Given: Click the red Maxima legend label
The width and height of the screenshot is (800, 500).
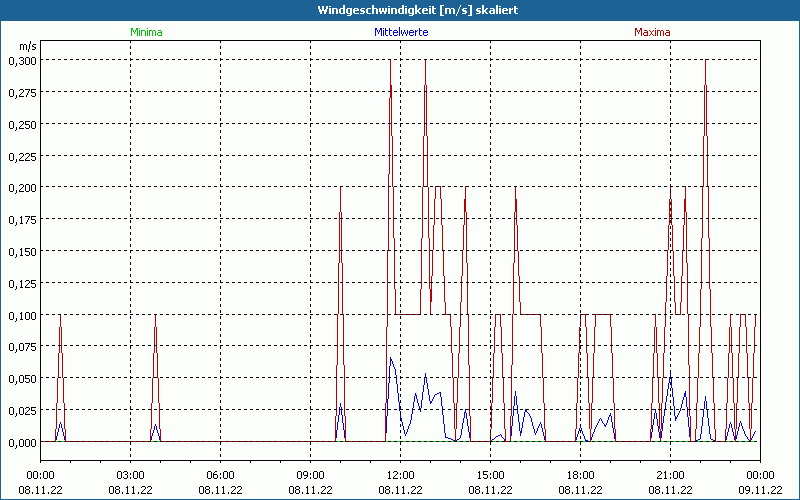Looking at the screenshot, I should pos(652,32).
